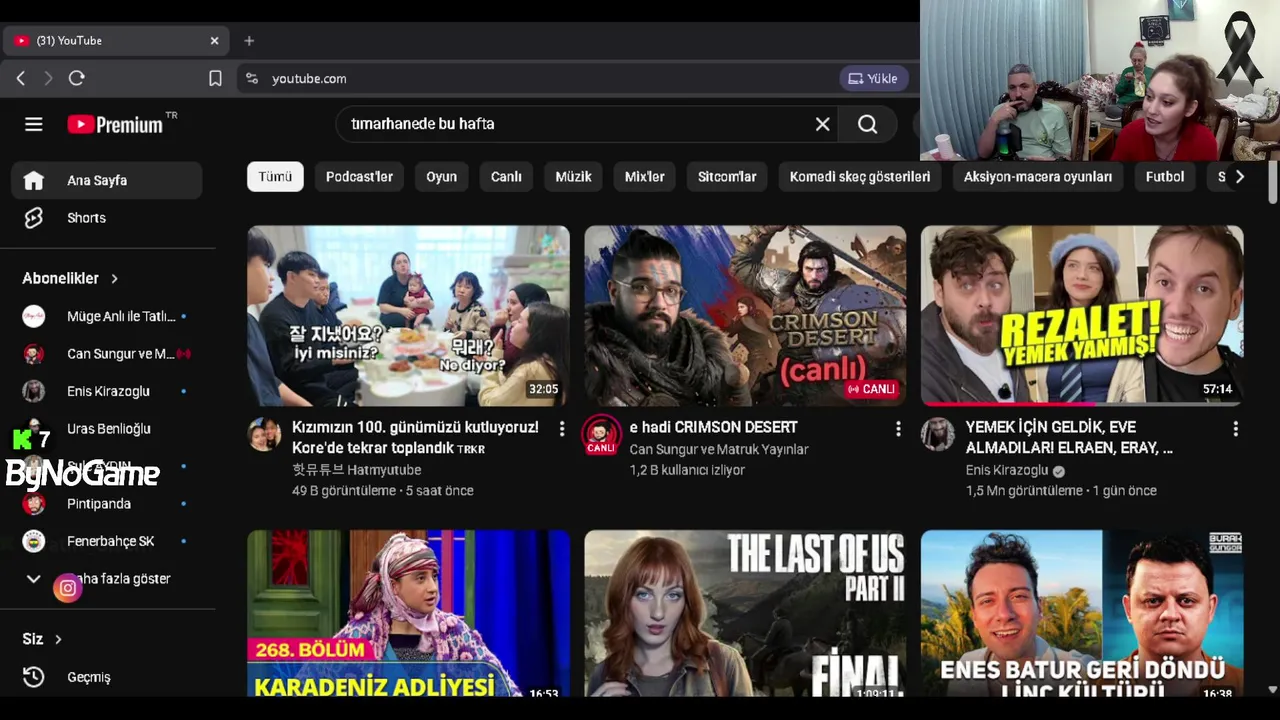Select the Müzik filter chip
1280x720 pixels.
point(573,177)
